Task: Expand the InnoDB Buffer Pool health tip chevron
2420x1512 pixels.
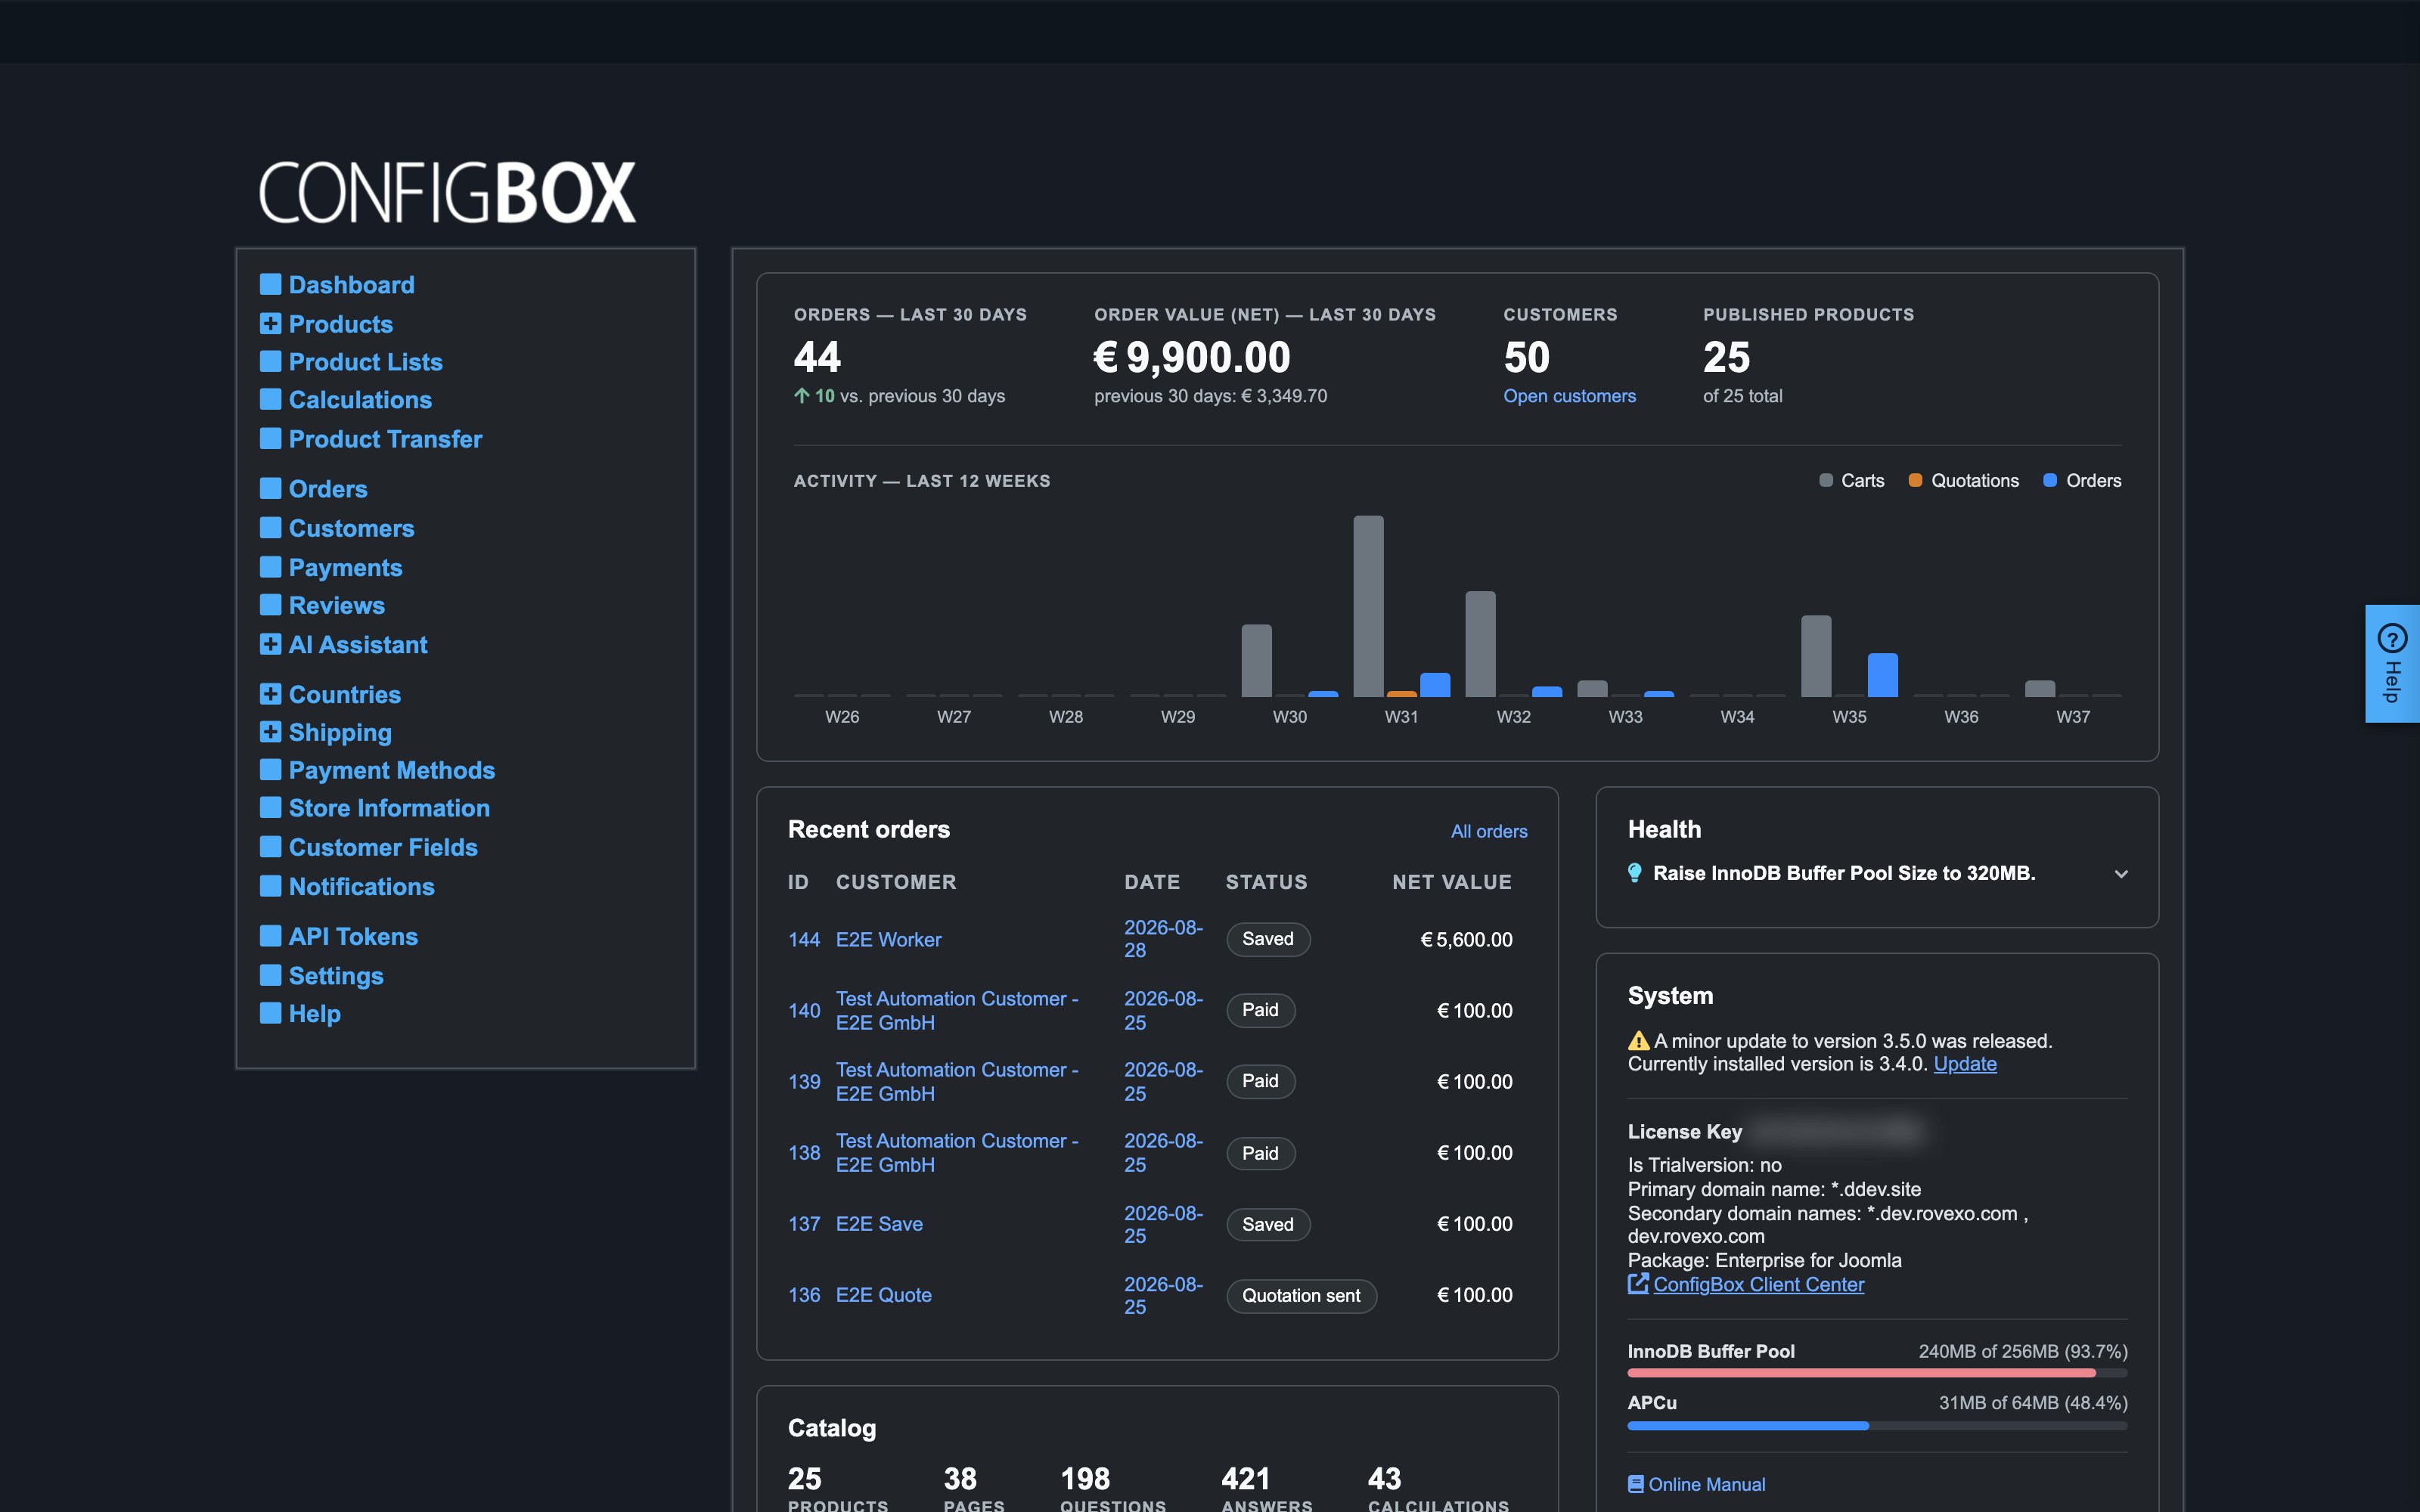Action: (x=2121, y=874)
